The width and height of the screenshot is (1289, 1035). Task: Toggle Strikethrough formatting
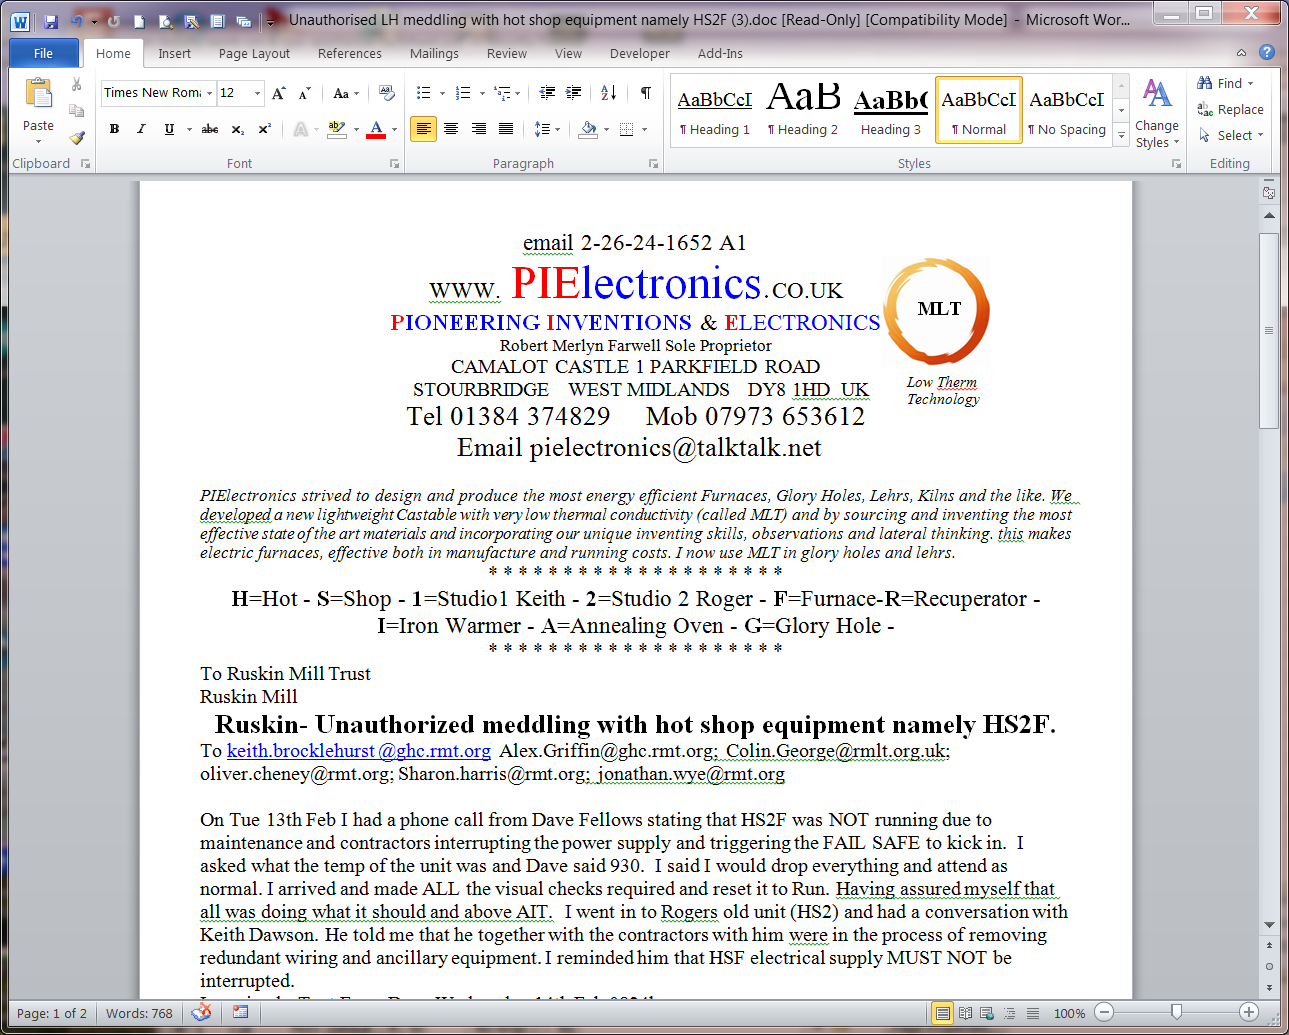(x=210, y=129)
